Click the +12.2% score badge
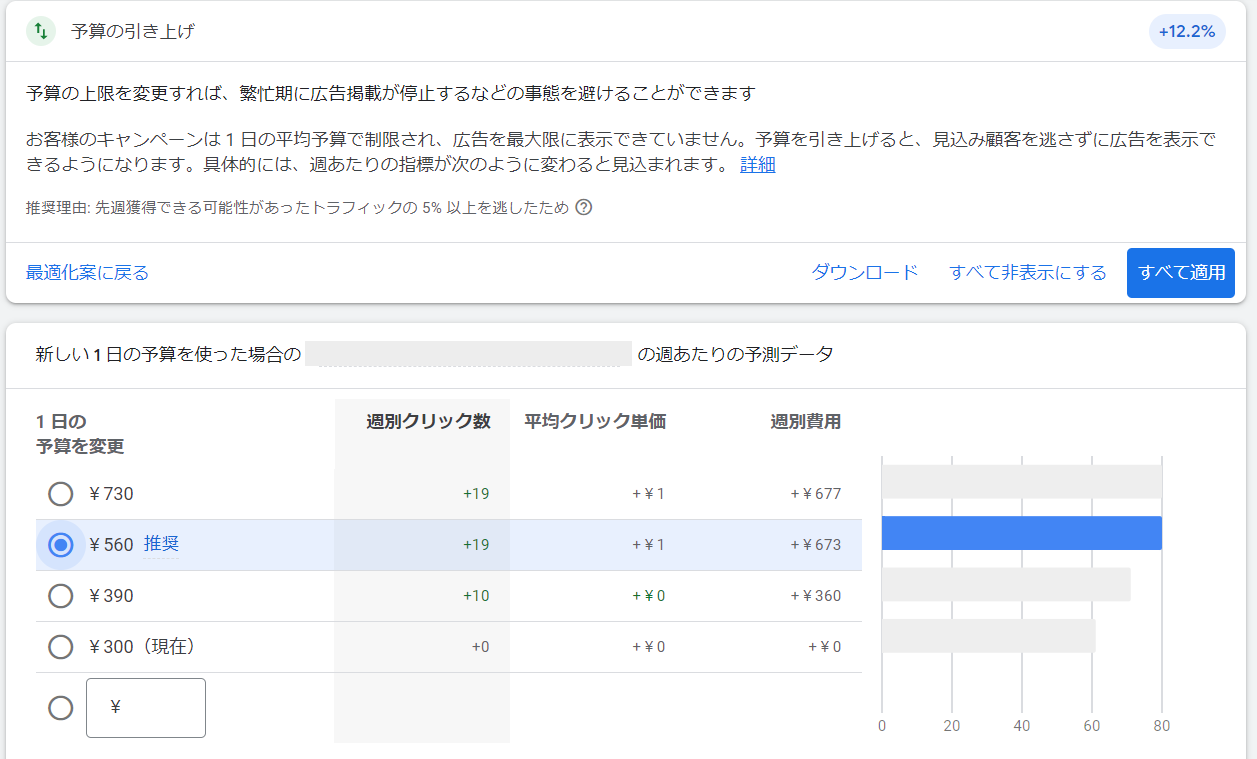This screenshot has height=759, width=1257. click(1187, 32)
